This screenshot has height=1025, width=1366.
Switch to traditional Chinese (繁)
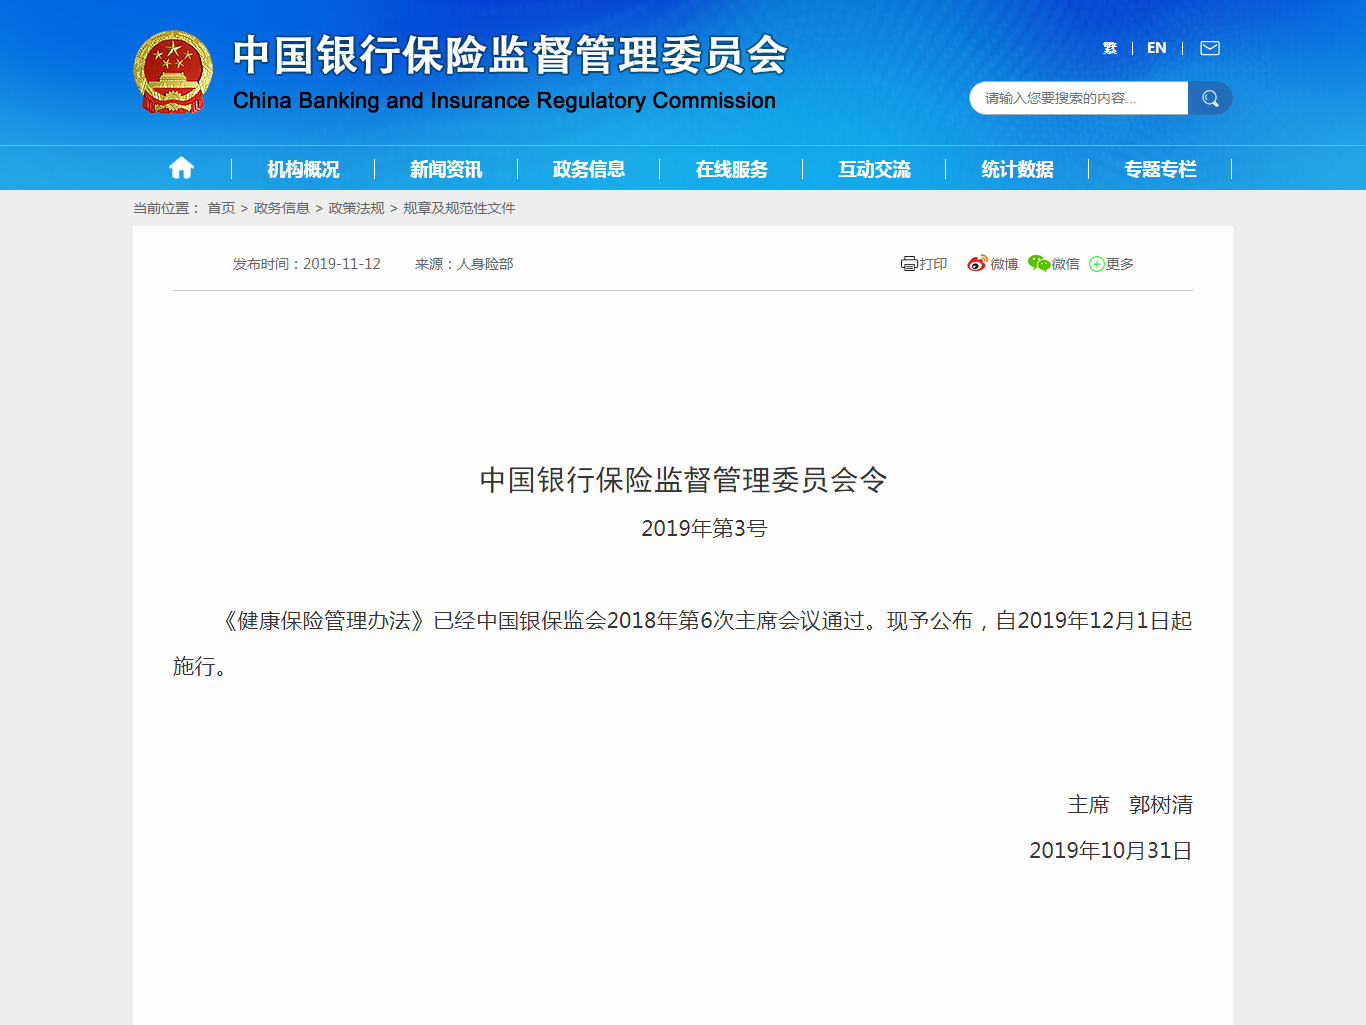coord(1110,48)
